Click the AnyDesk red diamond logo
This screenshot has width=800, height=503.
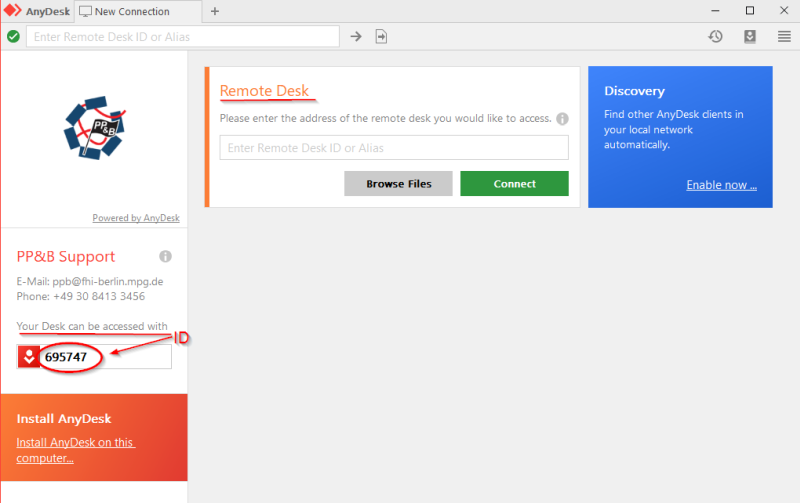[13, 11]
